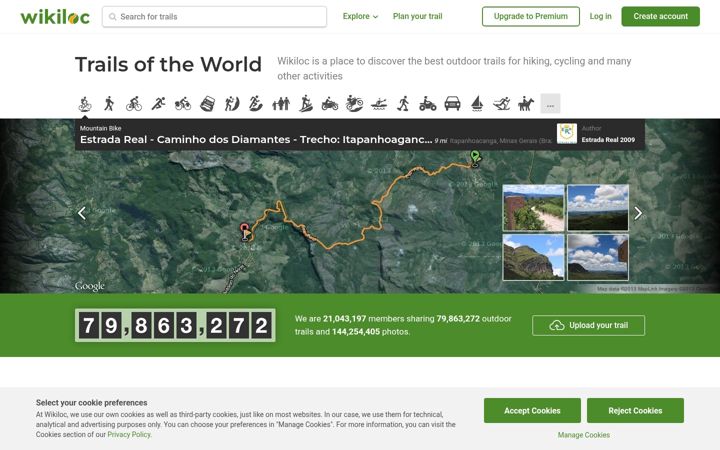
Task: Go to the Wikiloc logo homepage
Action: pos(55,17)
